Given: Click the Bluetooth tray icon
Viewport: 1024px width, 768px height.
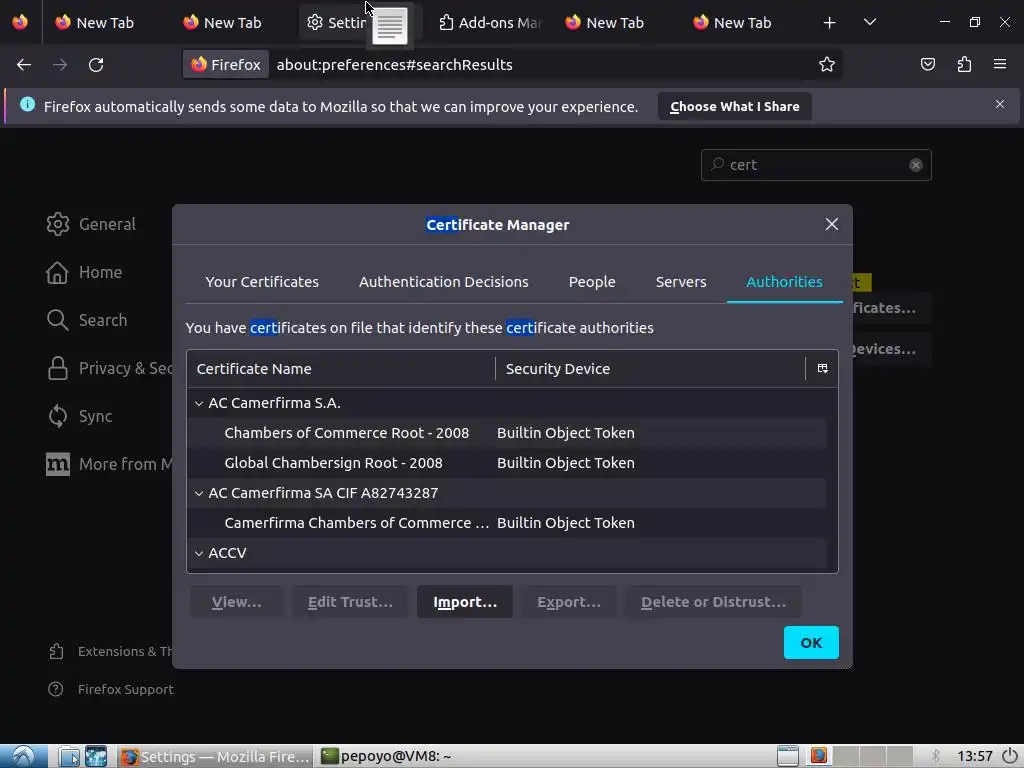Looking at the screenshot, I should click(936, 756).
